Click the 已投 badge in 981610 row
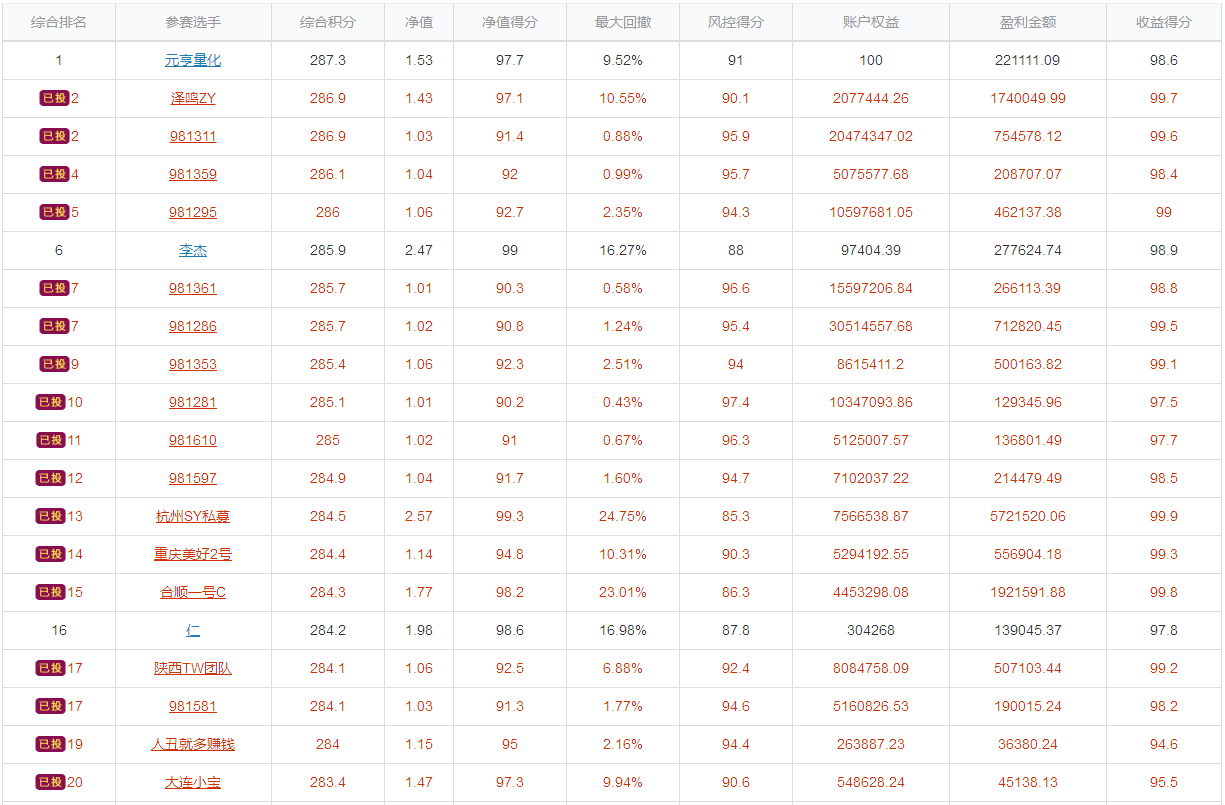The width and height of the screenshot is (1225, 805). [50, 440]
